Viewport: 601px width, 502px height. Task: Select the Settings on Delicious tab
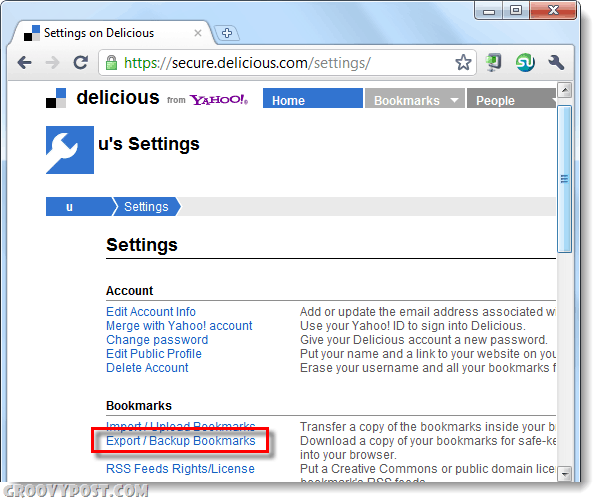111,33
